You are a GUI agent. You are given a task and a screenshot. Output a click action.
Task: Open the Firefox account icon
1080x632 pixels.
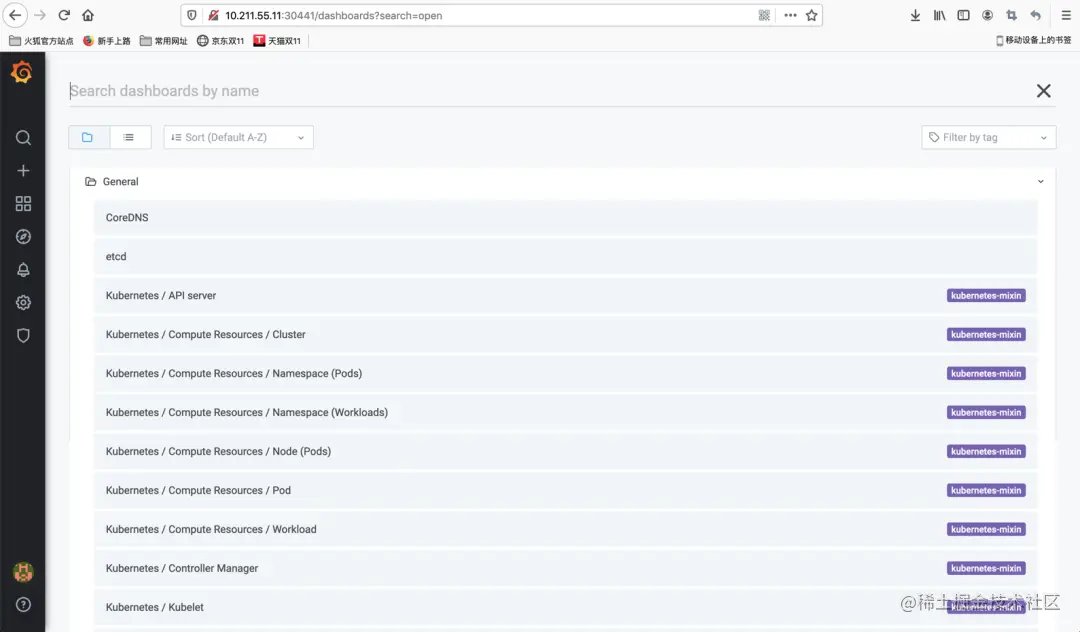[x=988, y=15]
